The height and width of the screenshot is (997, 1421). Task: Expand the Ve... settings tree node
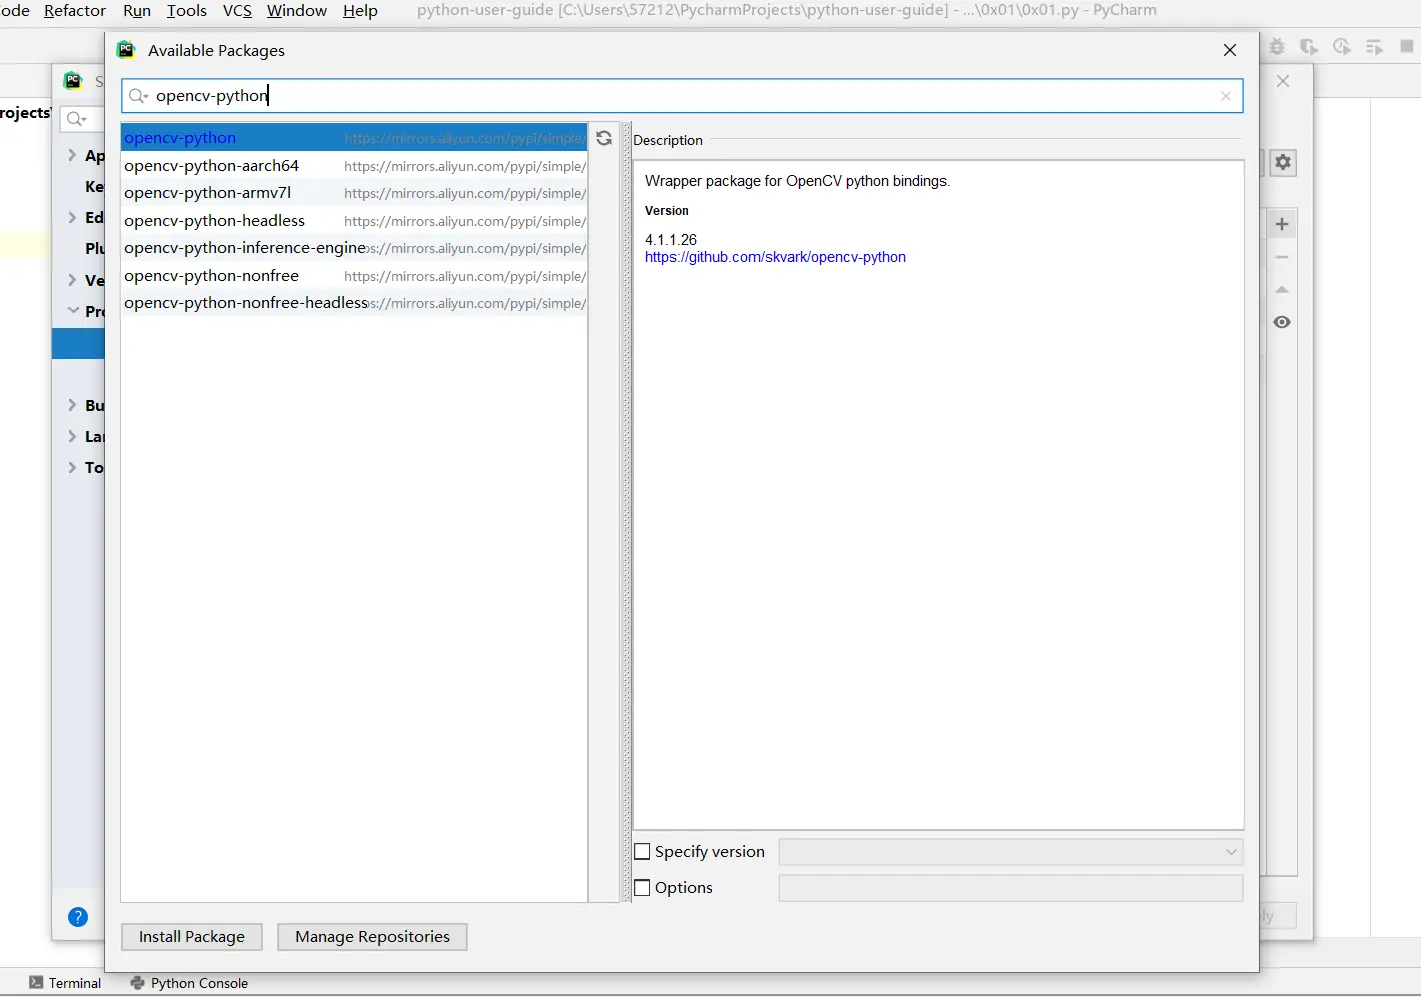[72, 280]
